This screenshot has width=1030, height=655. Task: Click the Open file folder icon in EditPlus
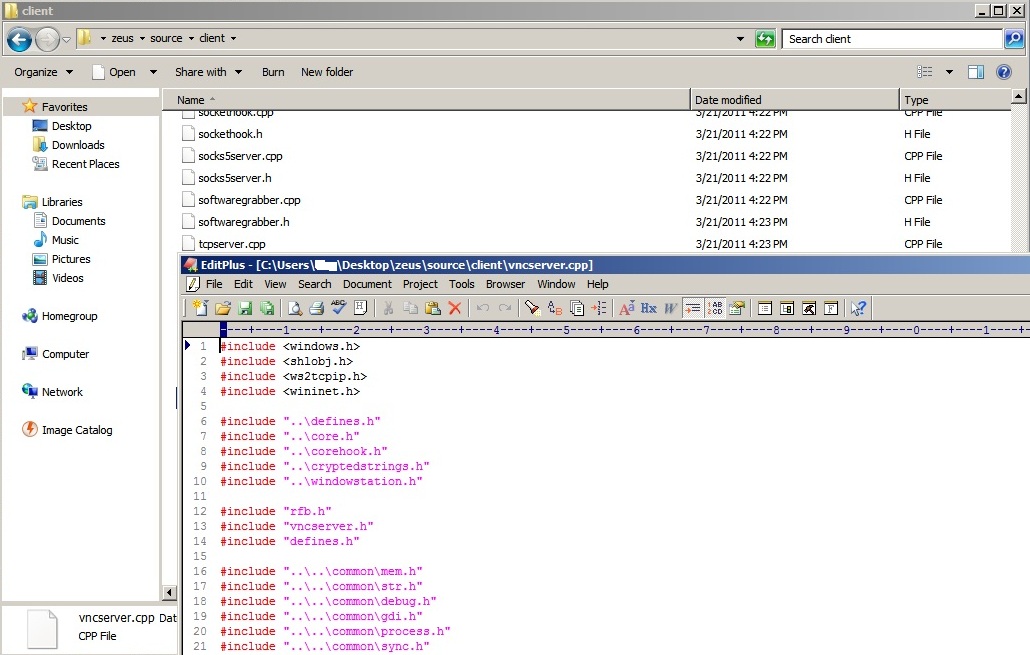(x=223, y=308)
